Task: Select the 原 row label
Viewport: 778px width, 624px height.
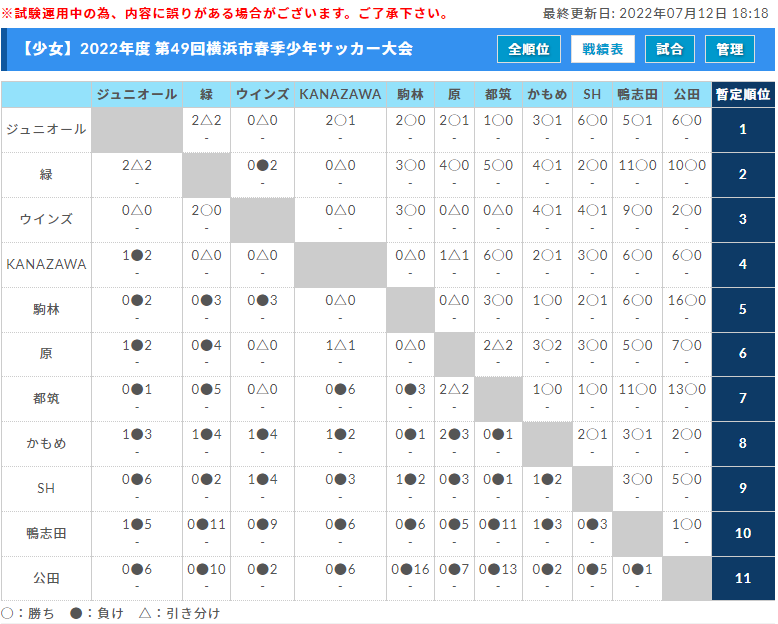Action: (46, 354)
